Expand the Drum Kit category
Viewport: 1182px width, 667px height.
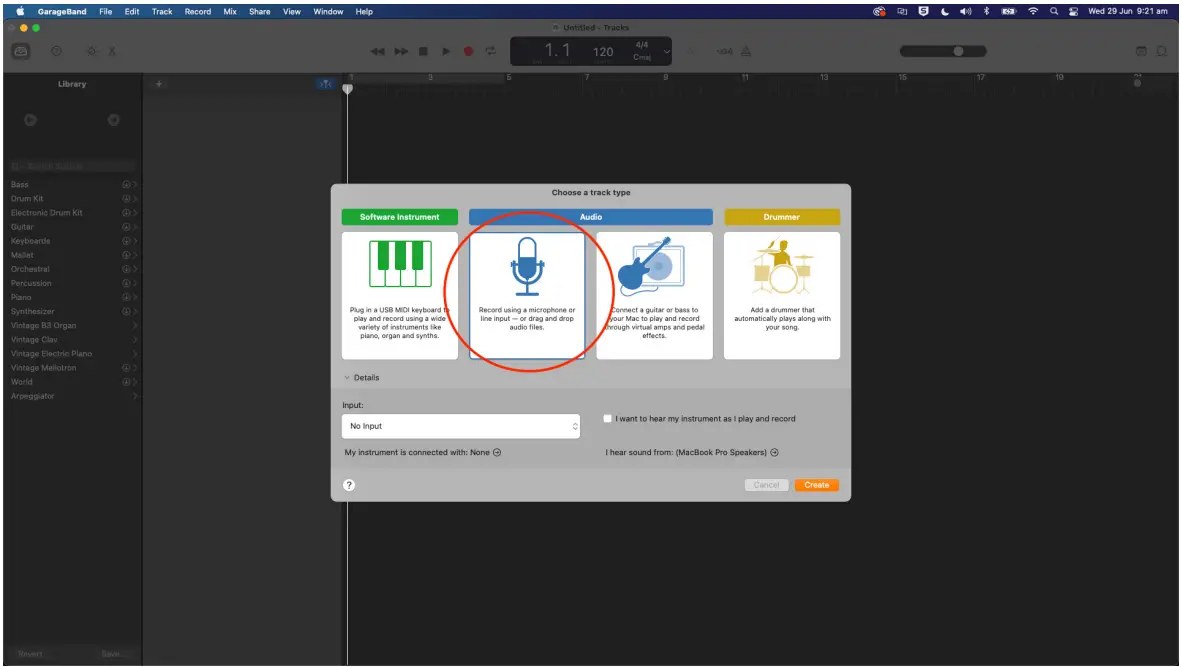pos(135,199)
